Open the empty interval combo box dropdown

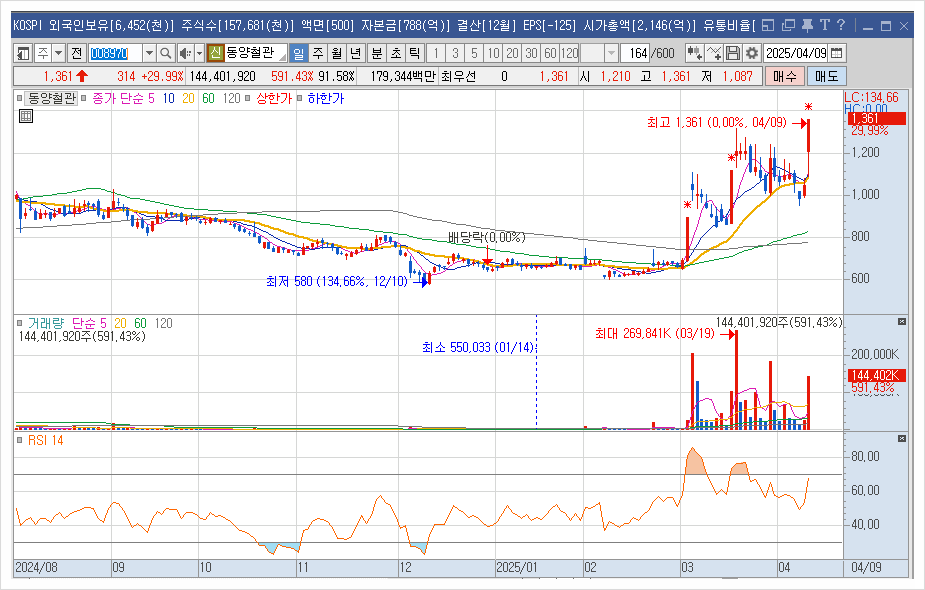(x=612, y=54)
